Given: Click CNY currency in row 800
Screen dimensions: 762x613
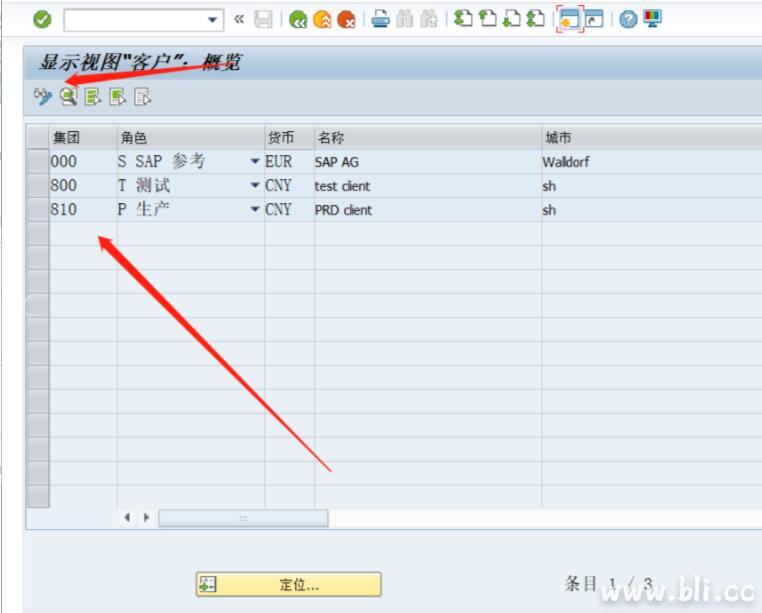Looking at the screenshot, I should tap(290, 185).
